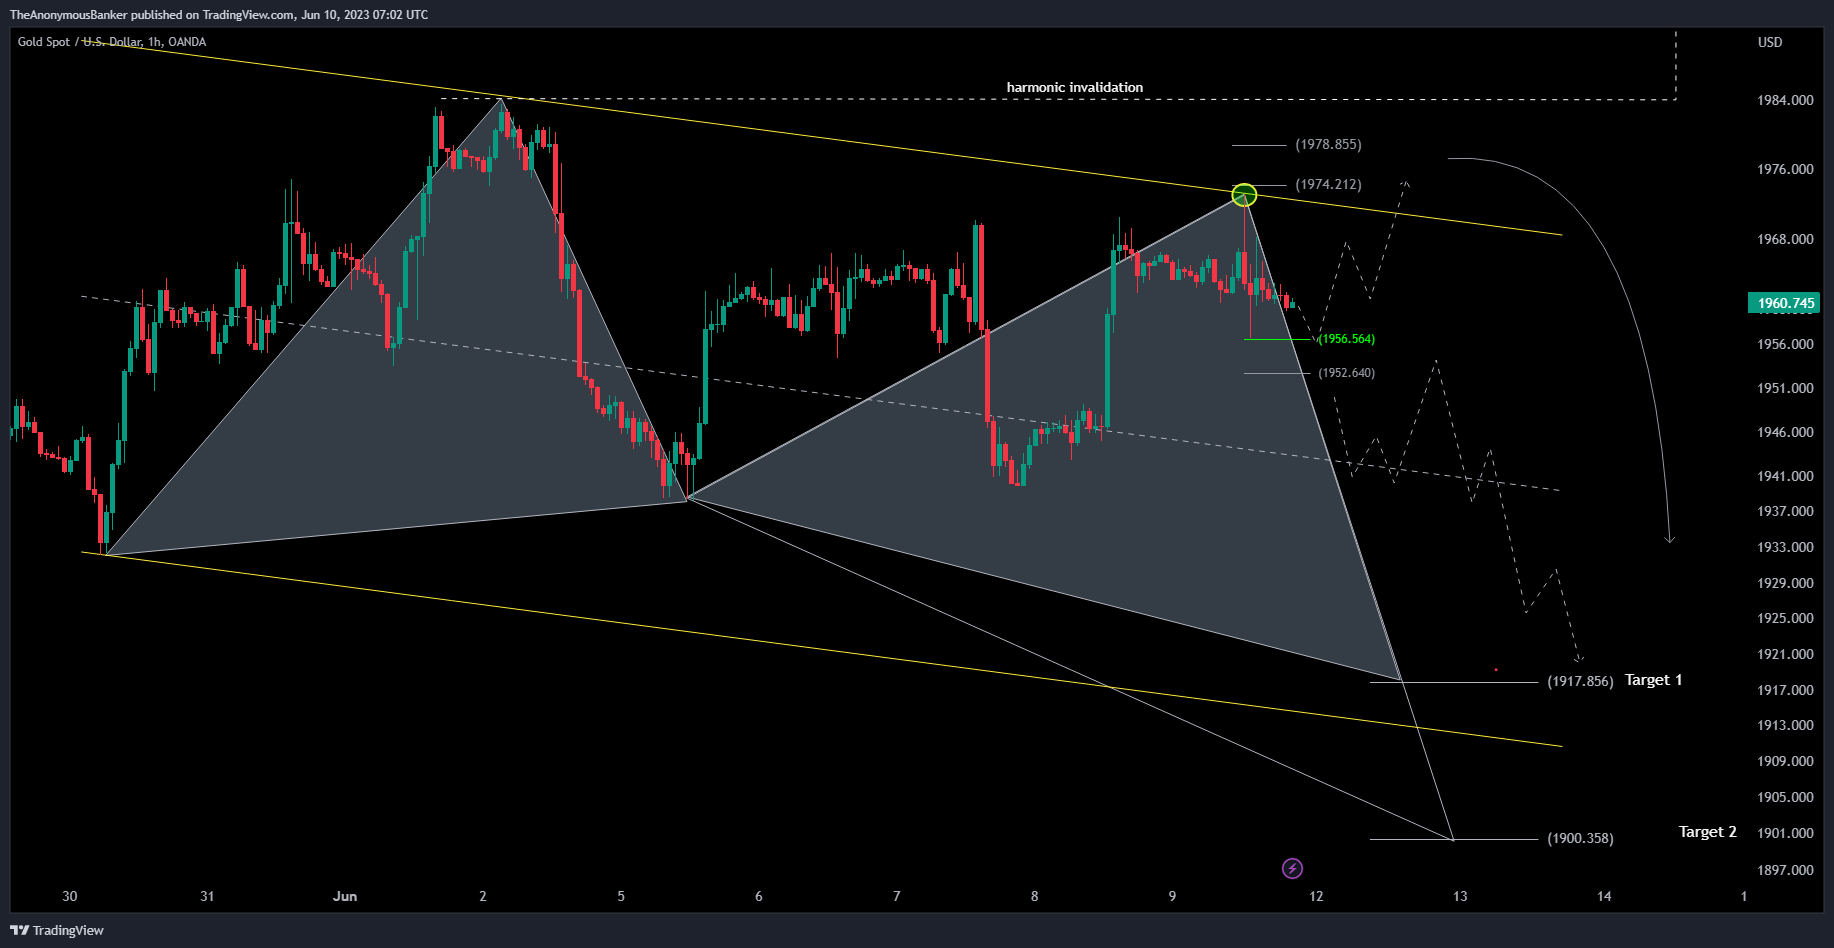Click the '13' date on the time axis

point(1460,896)
